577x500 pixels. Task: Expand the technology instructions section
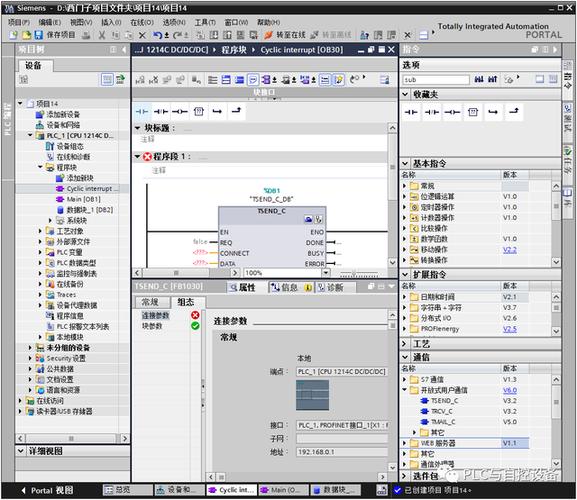[404, 344]
